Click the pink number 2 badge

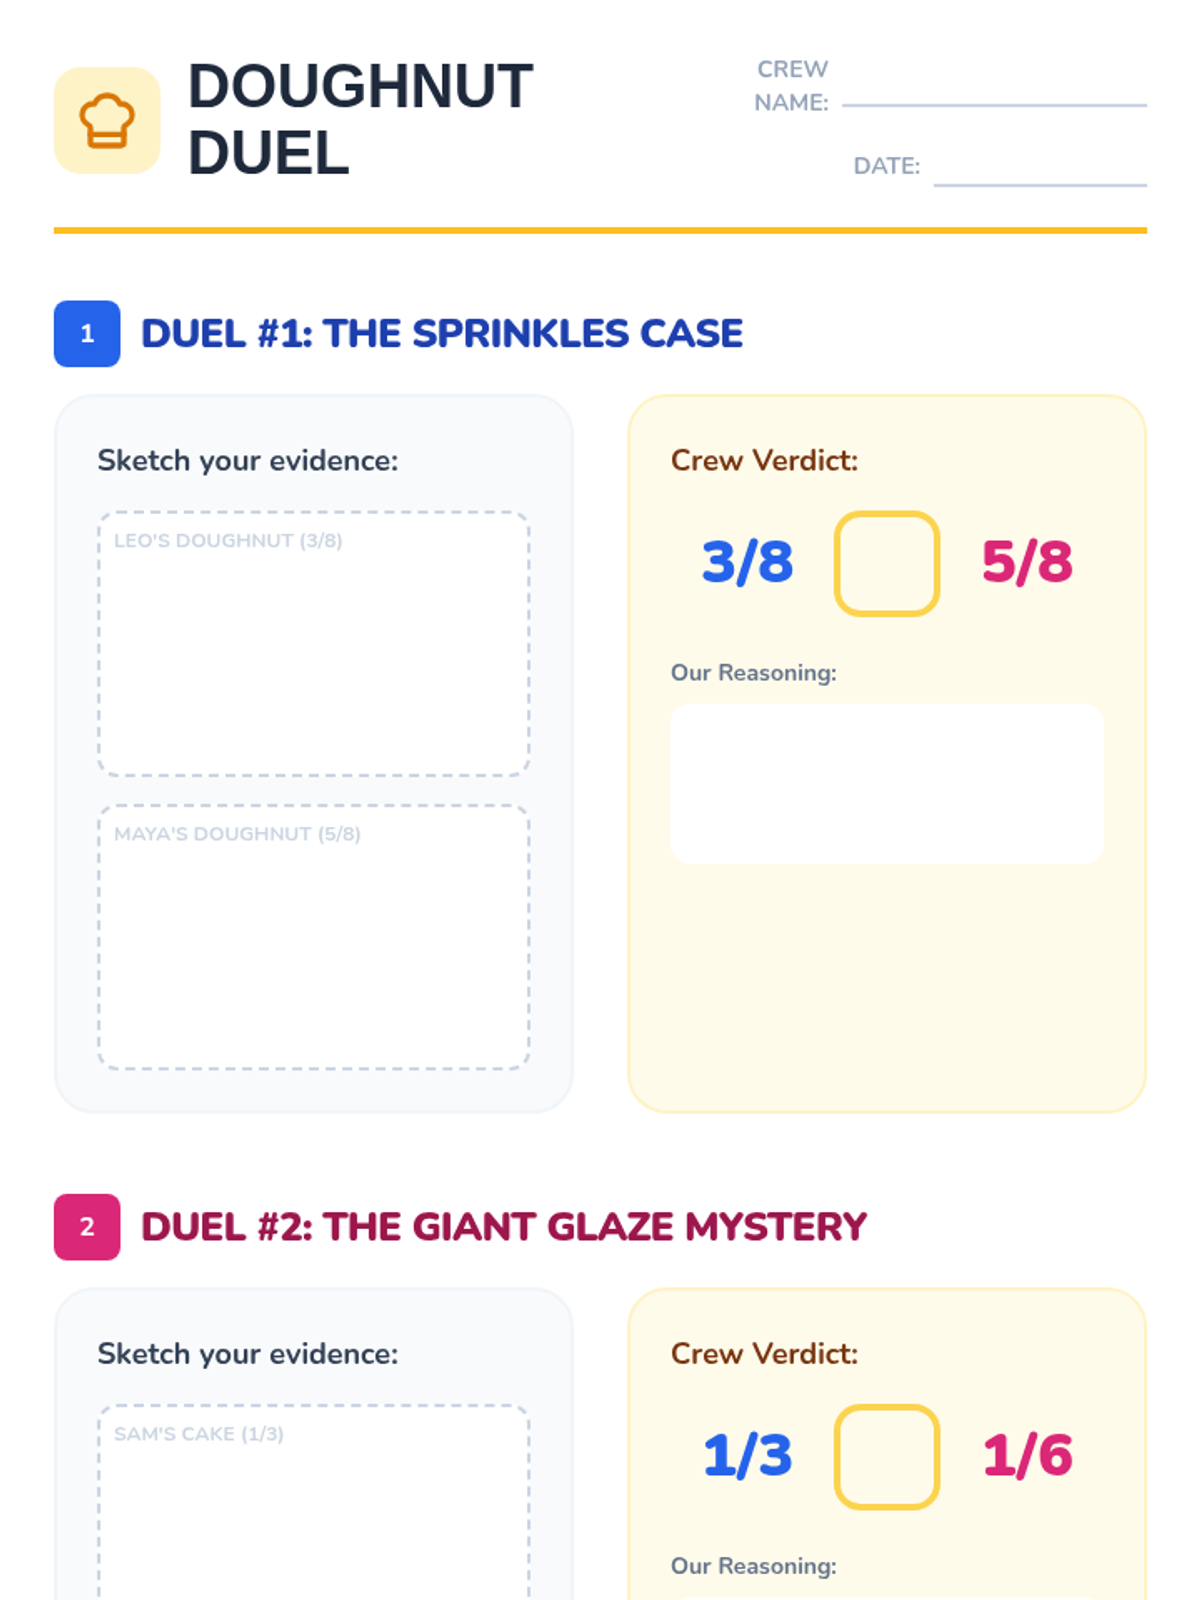pyautogui.click(x=87, y=1227)
